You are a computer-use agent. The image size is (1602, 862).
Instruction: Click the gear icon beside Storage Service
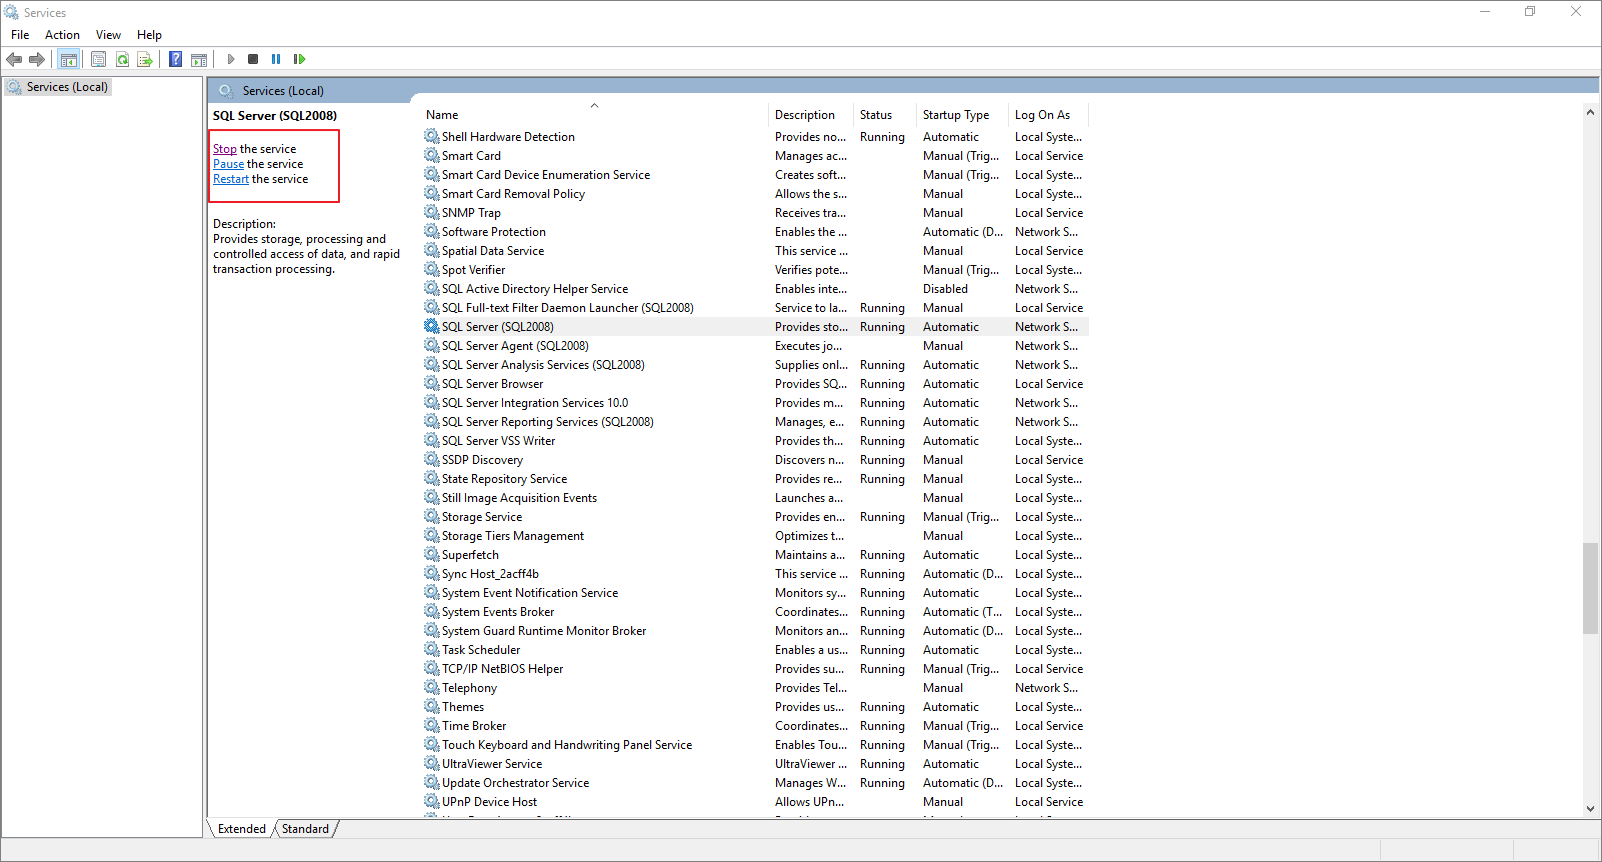(432, 516)
